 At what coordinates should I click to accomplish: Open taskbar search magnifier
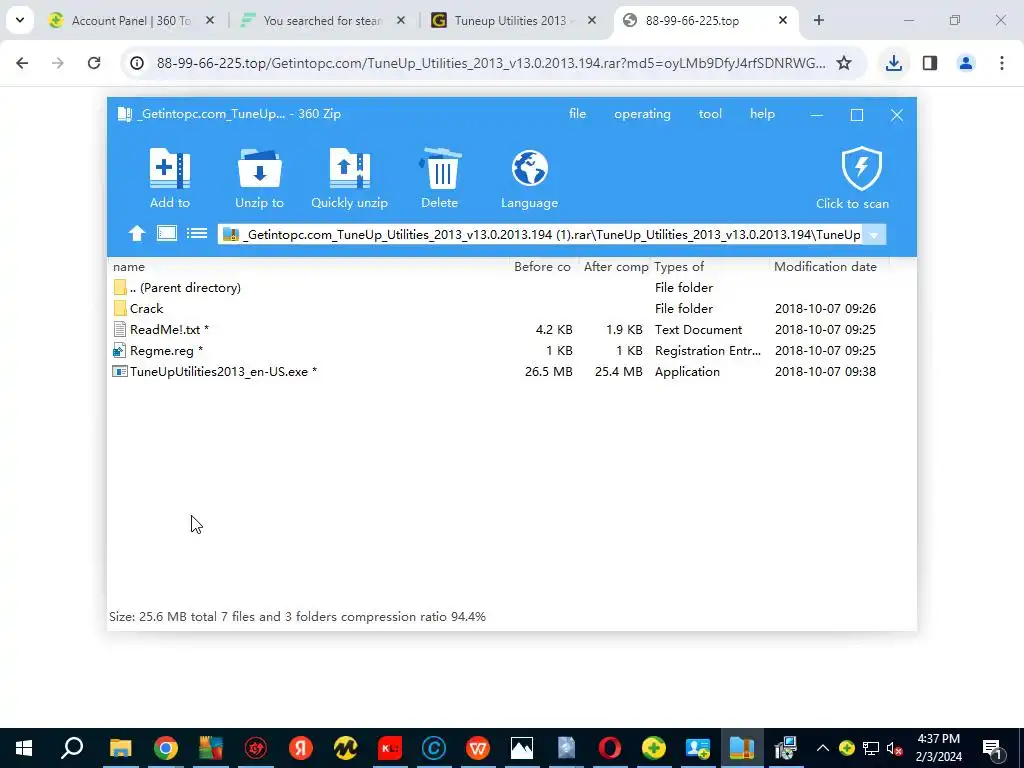[72, 748]
